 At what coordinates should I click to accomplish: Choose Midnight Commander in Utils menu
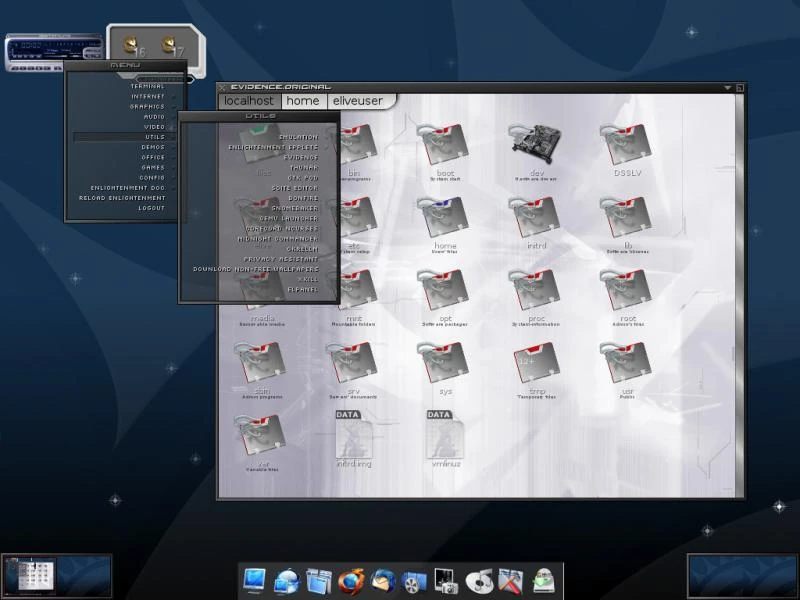[x=278, y=239]
